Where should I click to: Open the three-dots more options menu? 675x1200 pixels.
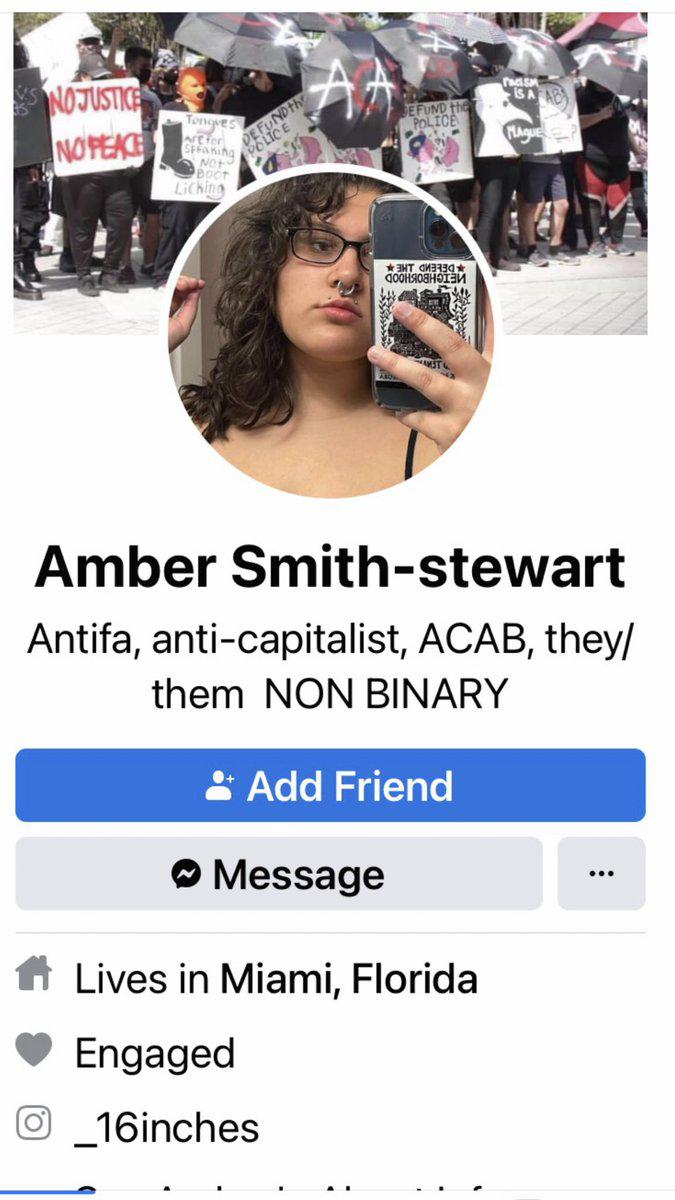(601, 874)
